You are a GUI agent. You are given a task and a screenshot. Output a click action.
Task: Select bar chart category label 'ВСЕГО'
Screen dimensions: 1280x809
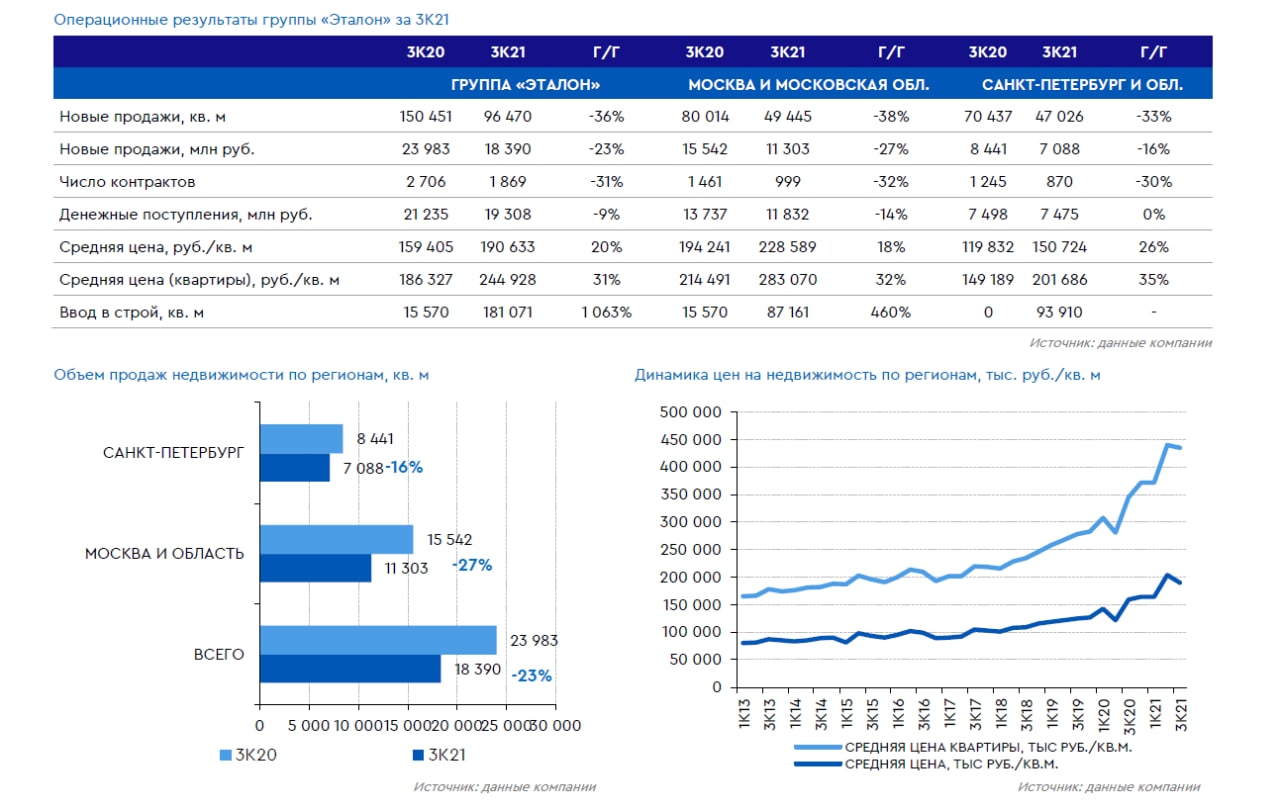pos(219,654)
